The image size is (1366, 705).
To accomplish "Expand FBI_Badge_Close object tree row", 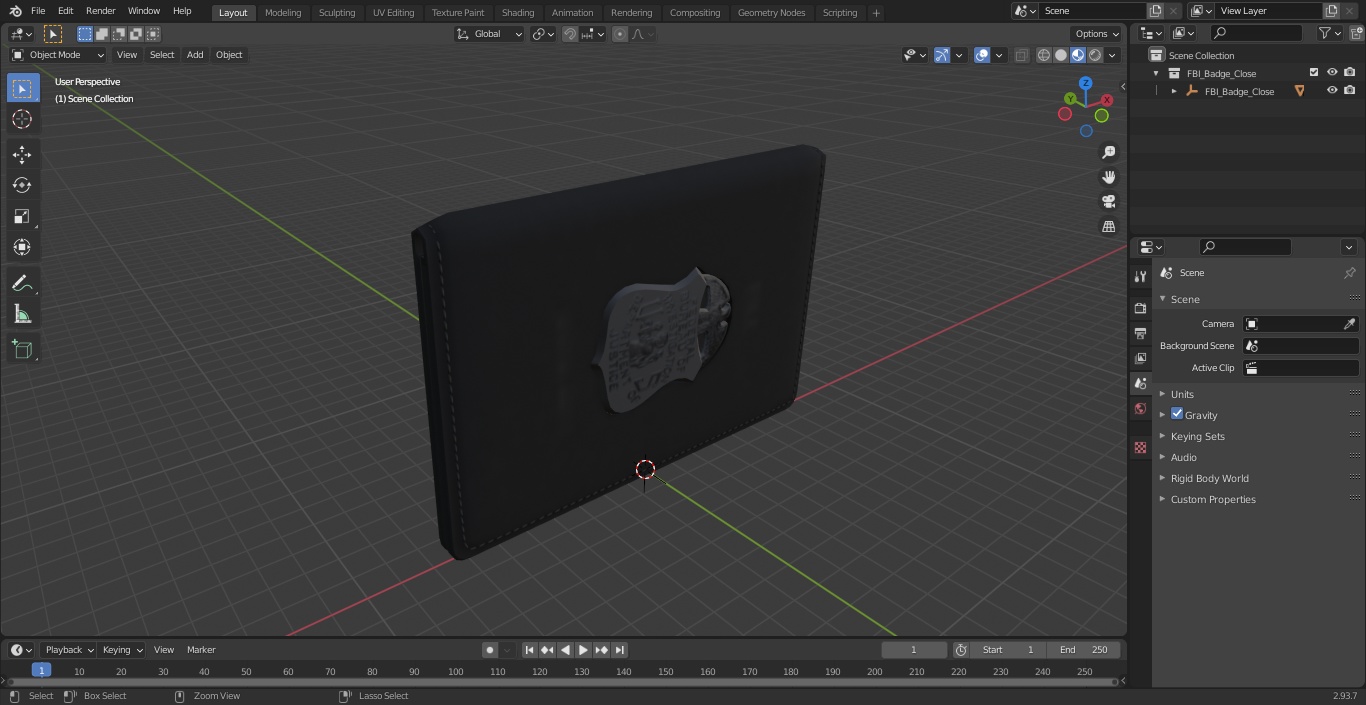I will 1174,91.
